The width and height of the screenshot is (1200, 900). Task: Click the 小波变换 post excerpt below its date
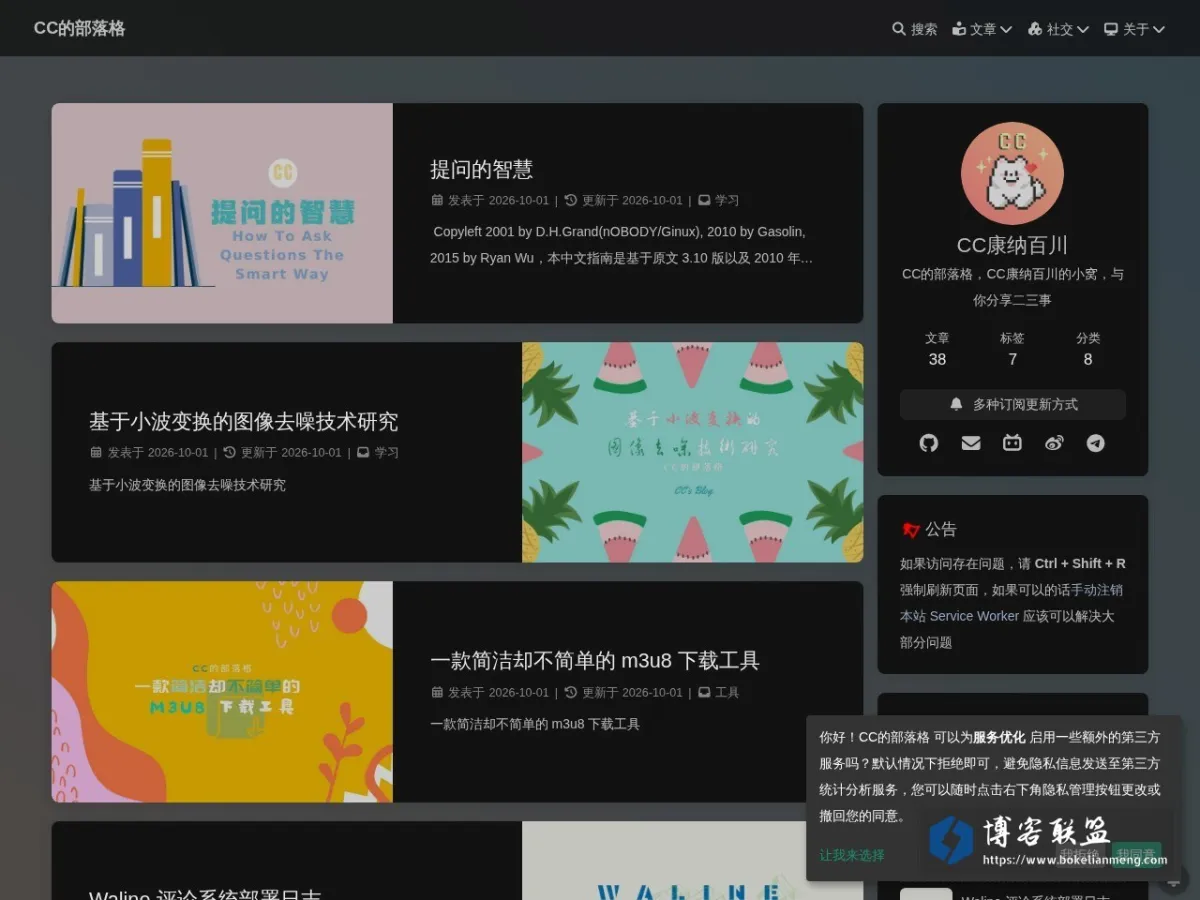coord(187,485)
